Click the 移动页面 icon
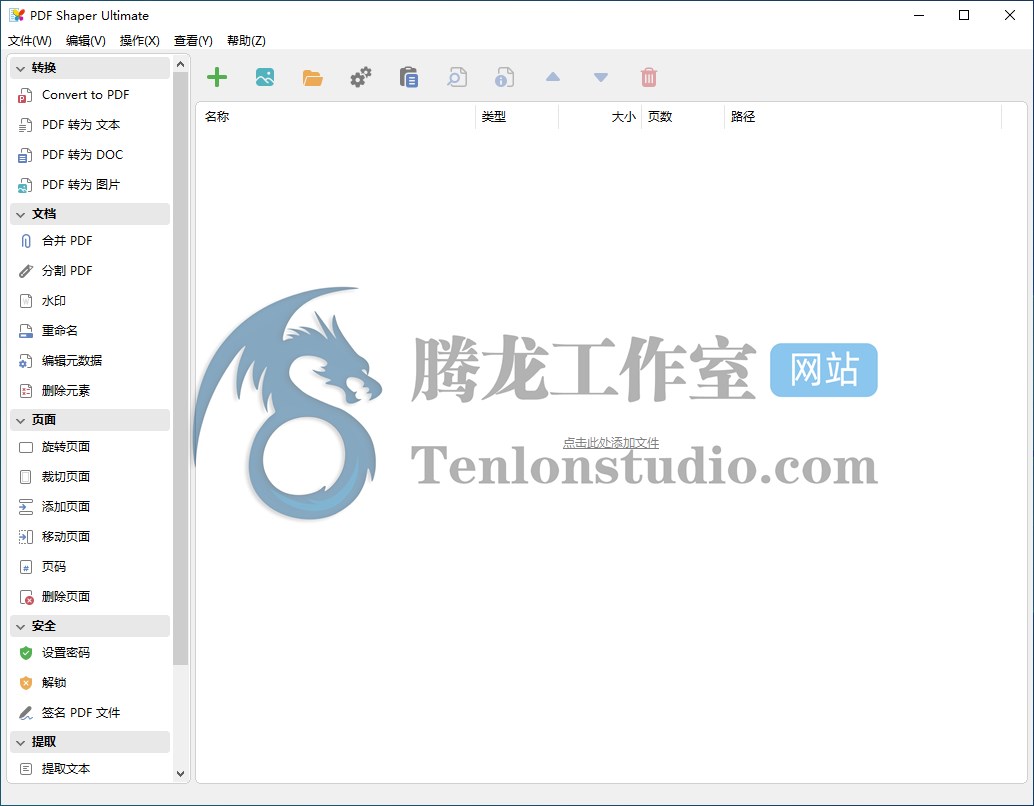 [x=26, y=537]
